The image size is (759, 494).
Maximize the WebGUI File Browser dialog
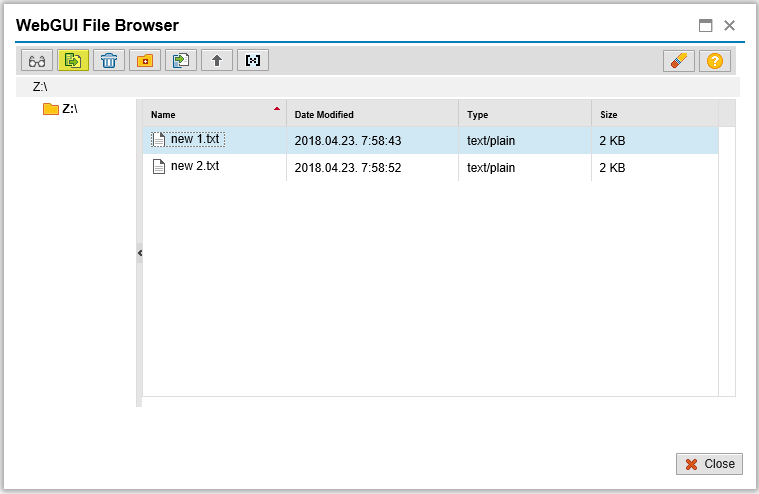(705, 26)
